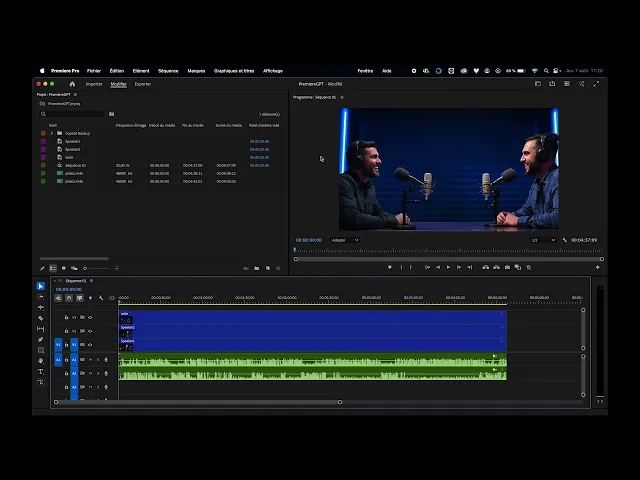Image resolution: width=640 pixels, height=480 pixels.
Task: Add marker in Program monitor
Action: [x=390, y=267]
